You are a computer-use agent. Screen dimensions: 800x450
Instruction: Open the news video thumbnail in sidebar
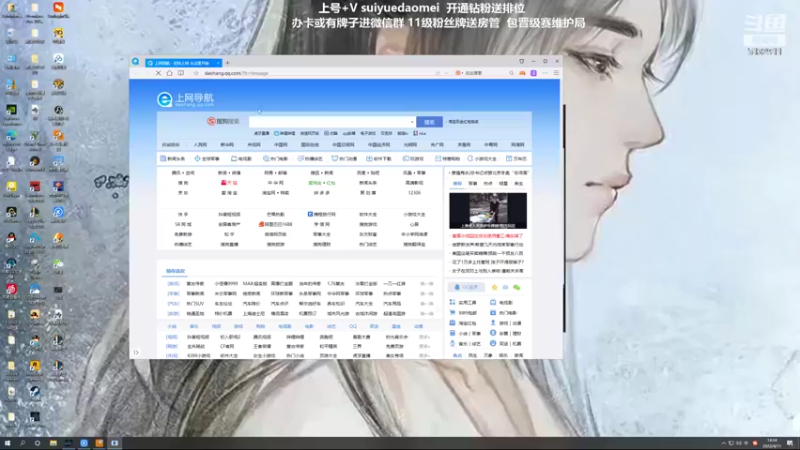pyautogui.click(x=488, y=210)
